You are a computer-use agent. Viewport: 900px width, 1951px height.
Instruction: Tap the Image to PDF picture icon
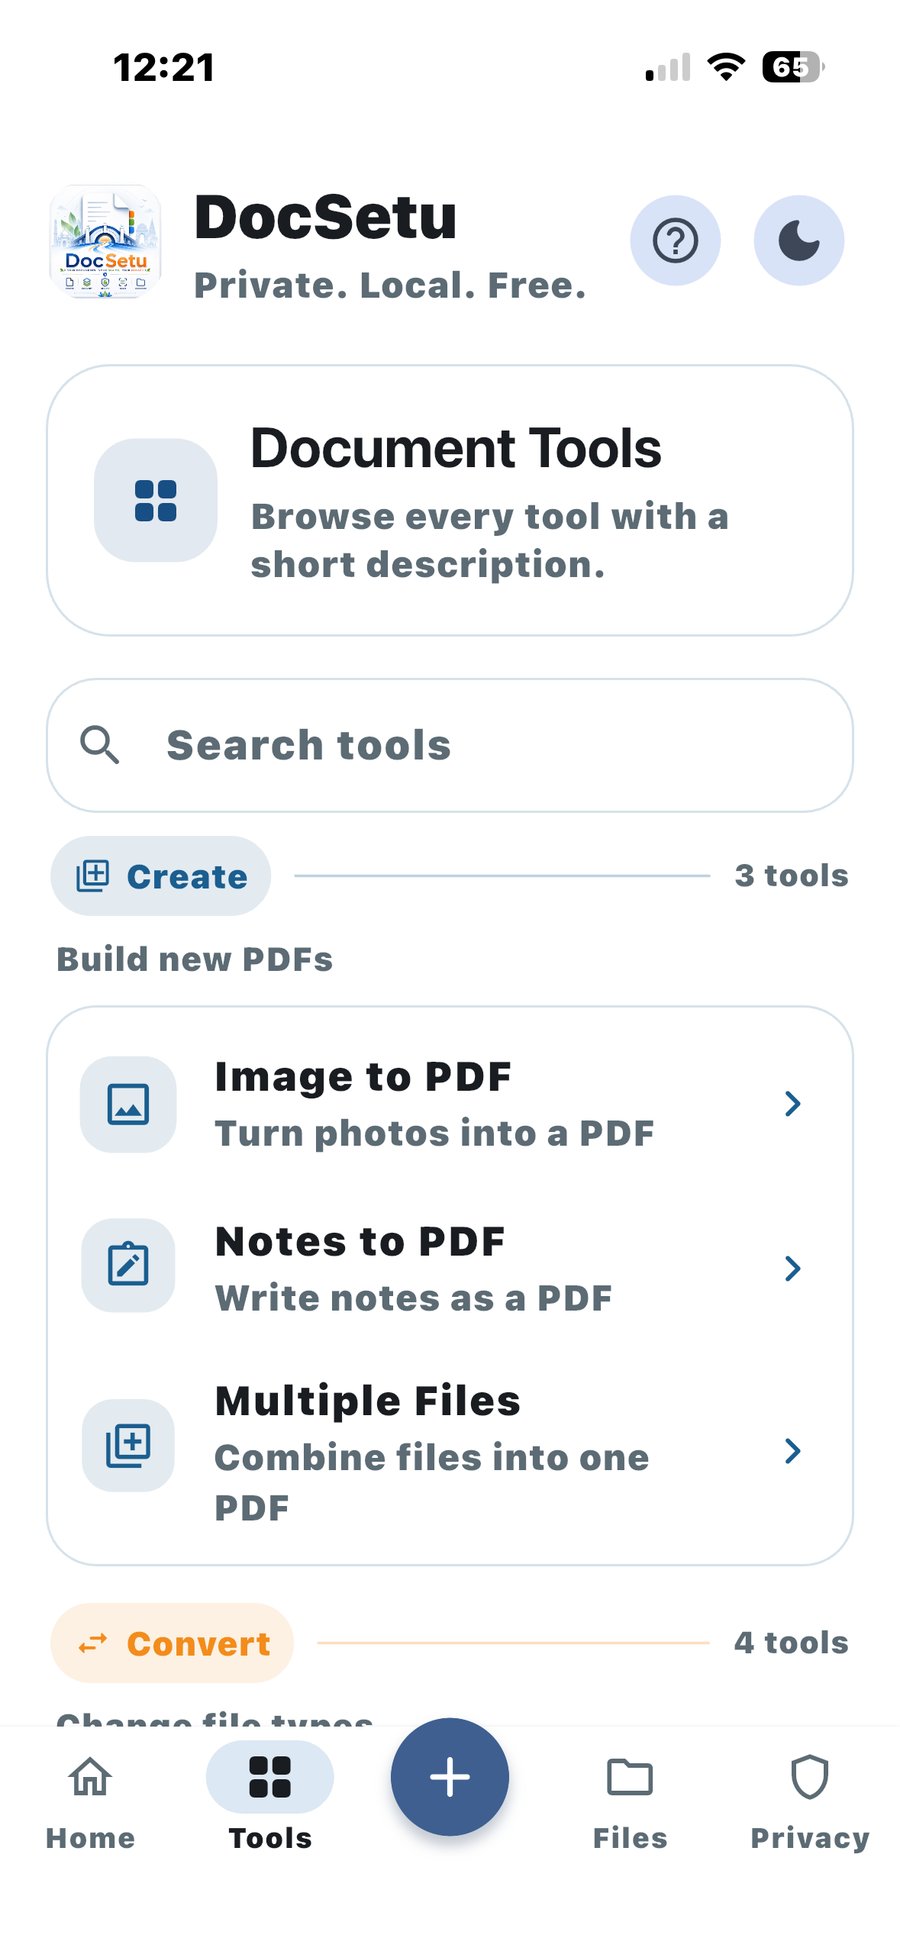pyautogui.click(x=128, y=1104)
